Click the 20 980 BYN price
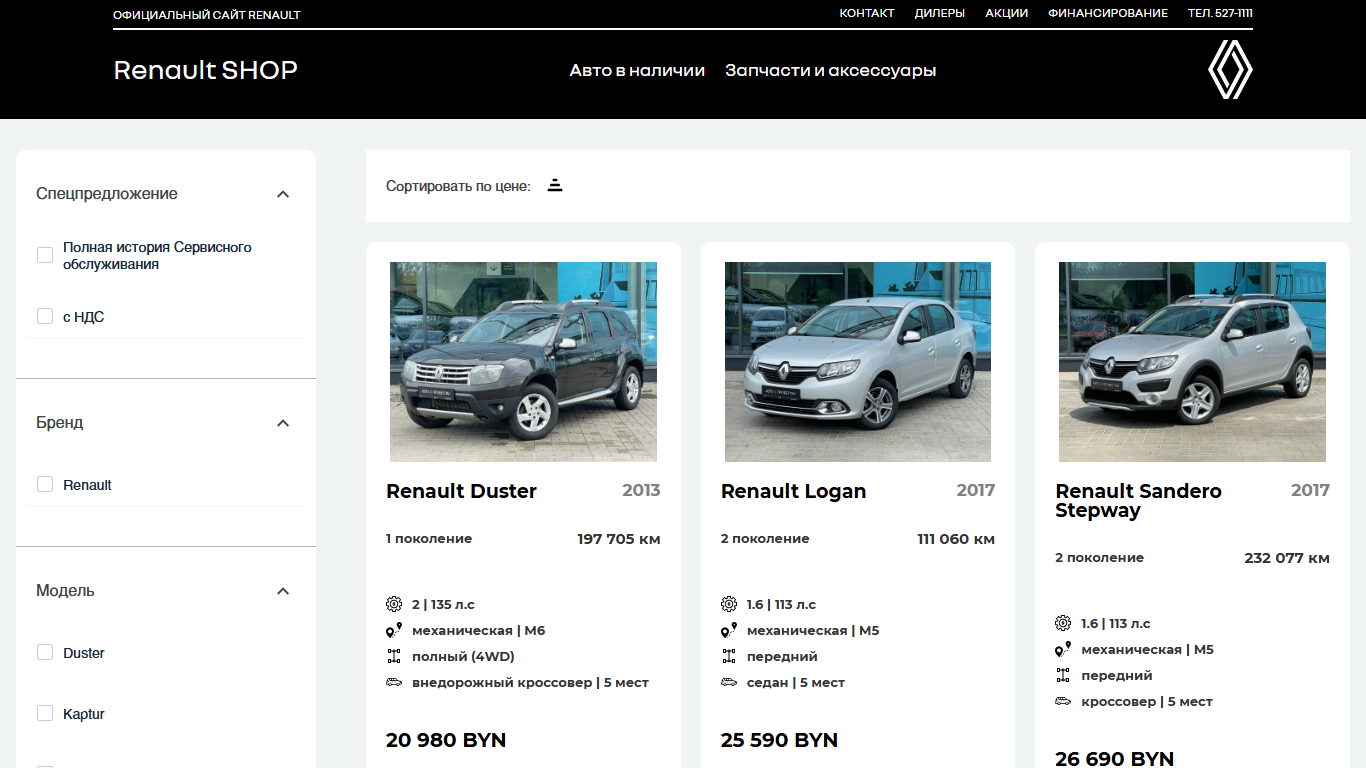 (x=446, y=740)
